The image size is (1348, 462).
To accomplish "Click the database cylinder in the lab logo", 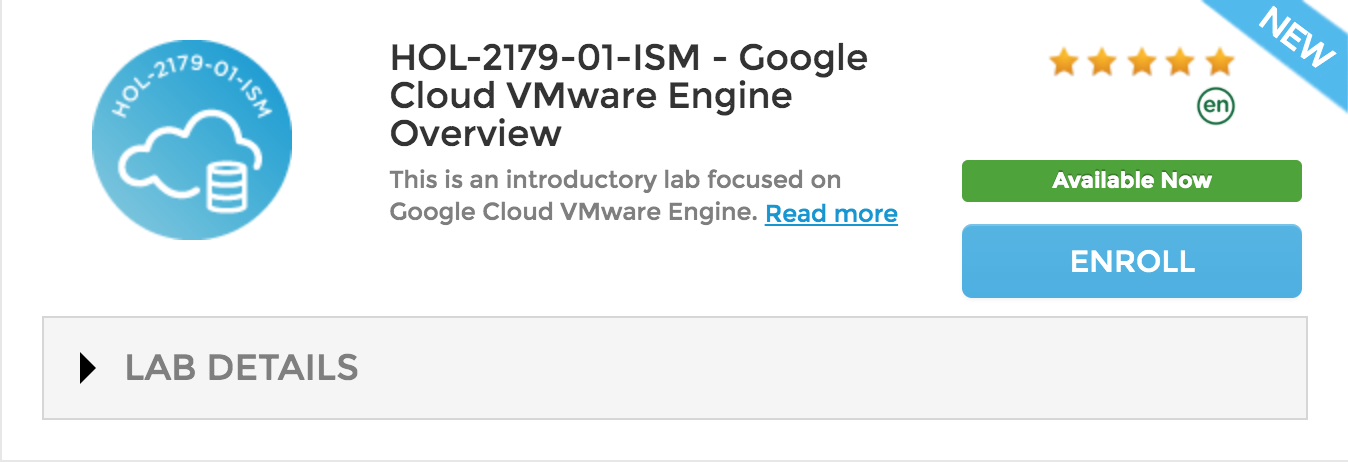I will [x=225, y=189].
